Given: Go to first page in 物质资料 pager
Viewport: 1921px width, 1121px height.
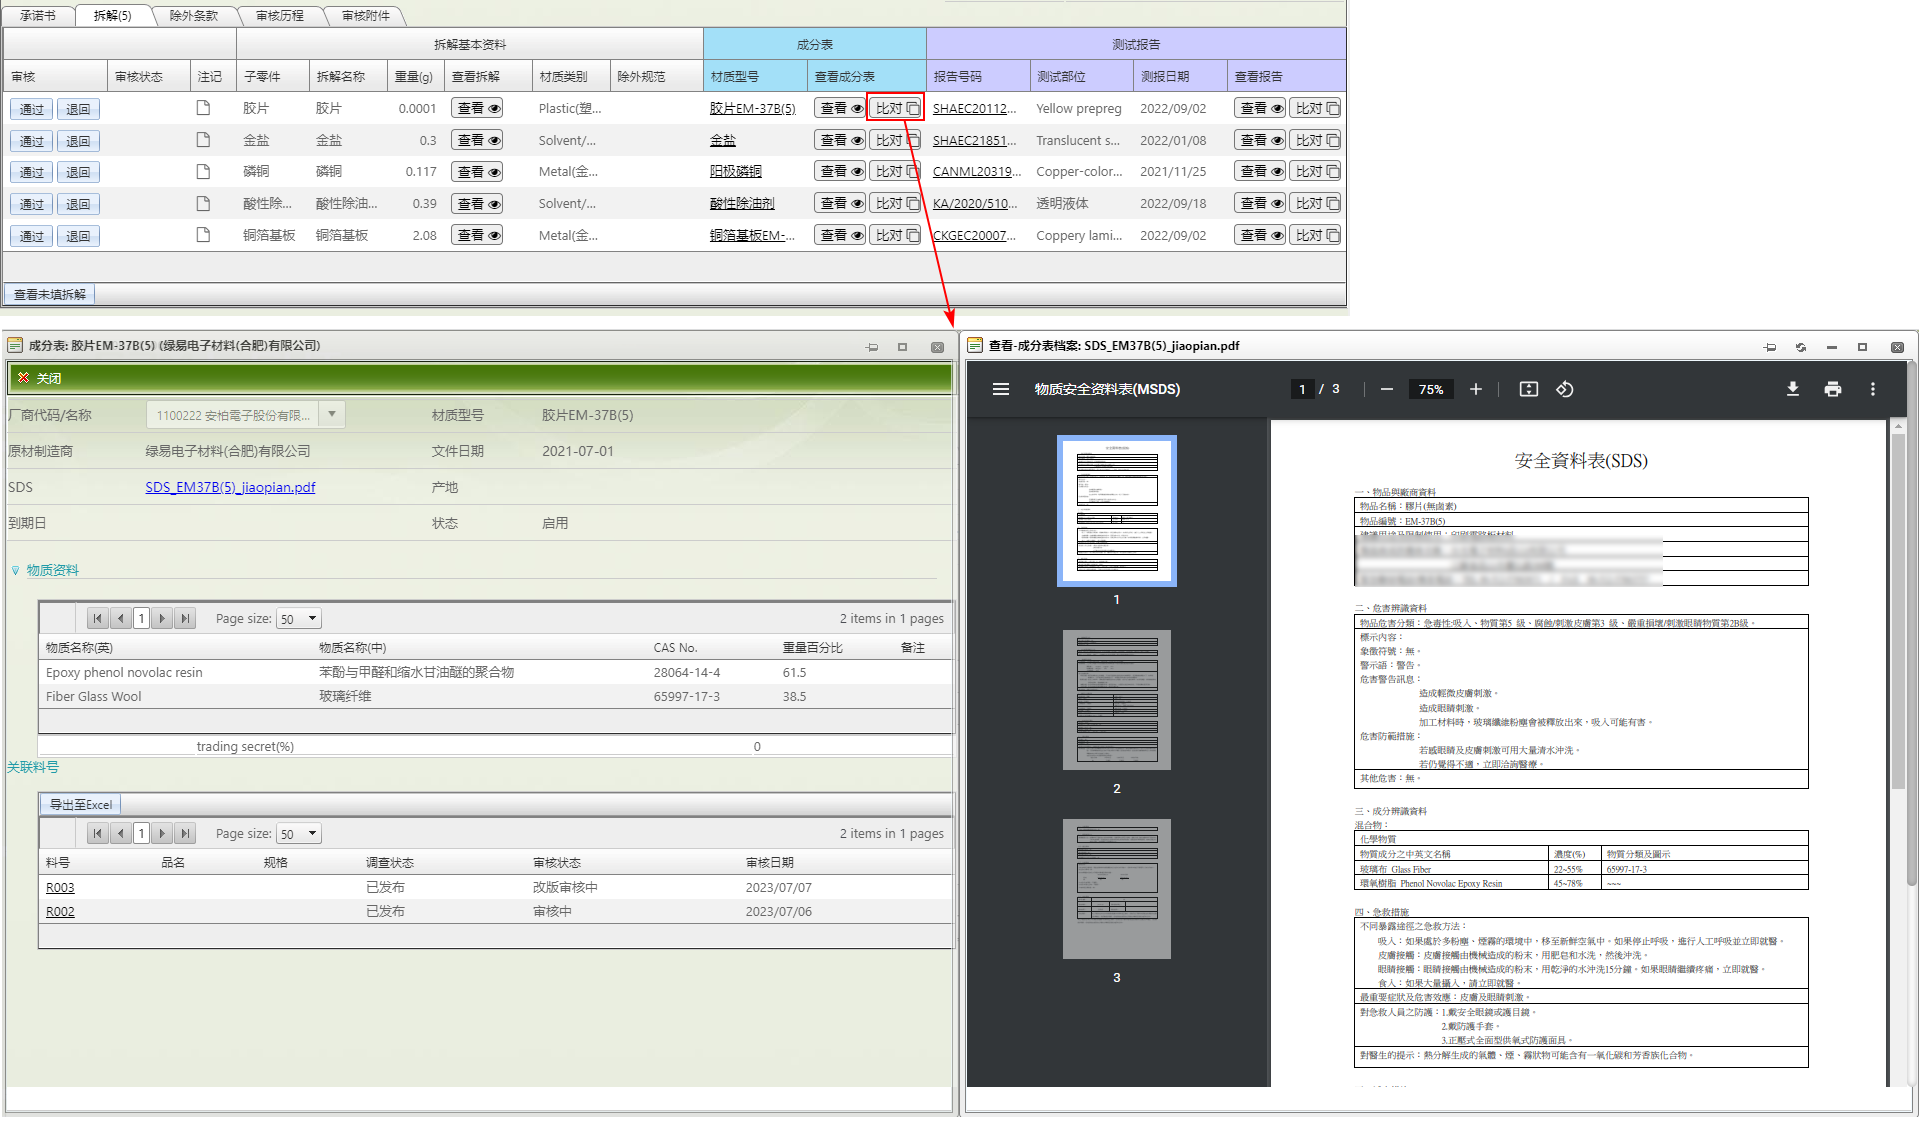Looking at the screenshot, I should pyautogui.click(x=97, y=618).
